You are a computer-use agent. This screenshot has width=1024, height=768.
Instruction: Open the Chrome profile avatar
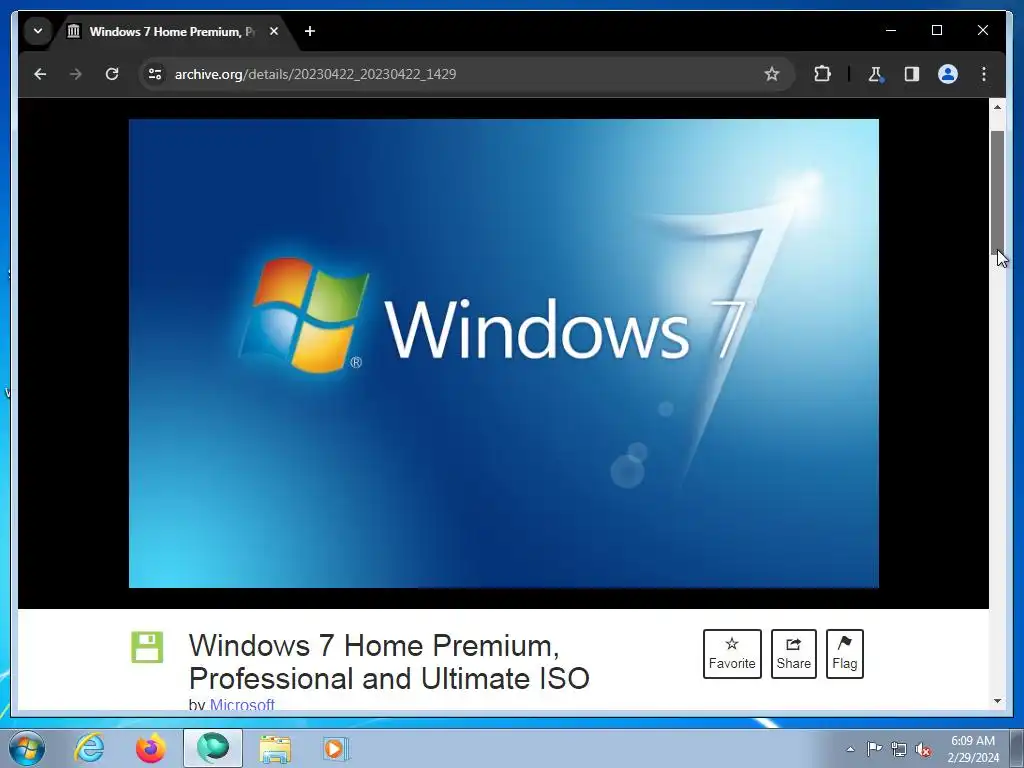[948, 74]
